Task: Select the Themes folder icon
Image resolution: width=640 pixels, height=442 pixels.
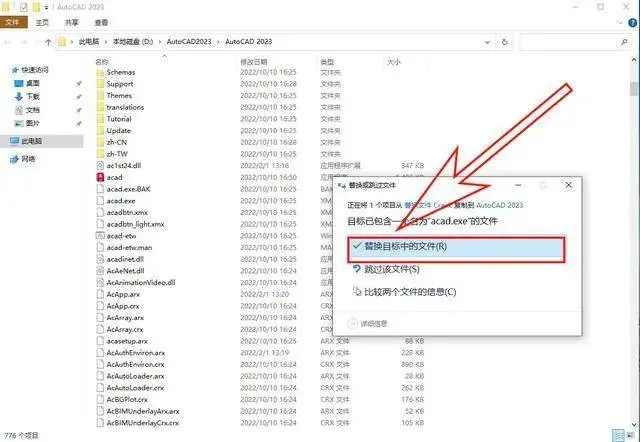Action: point(100,96)
